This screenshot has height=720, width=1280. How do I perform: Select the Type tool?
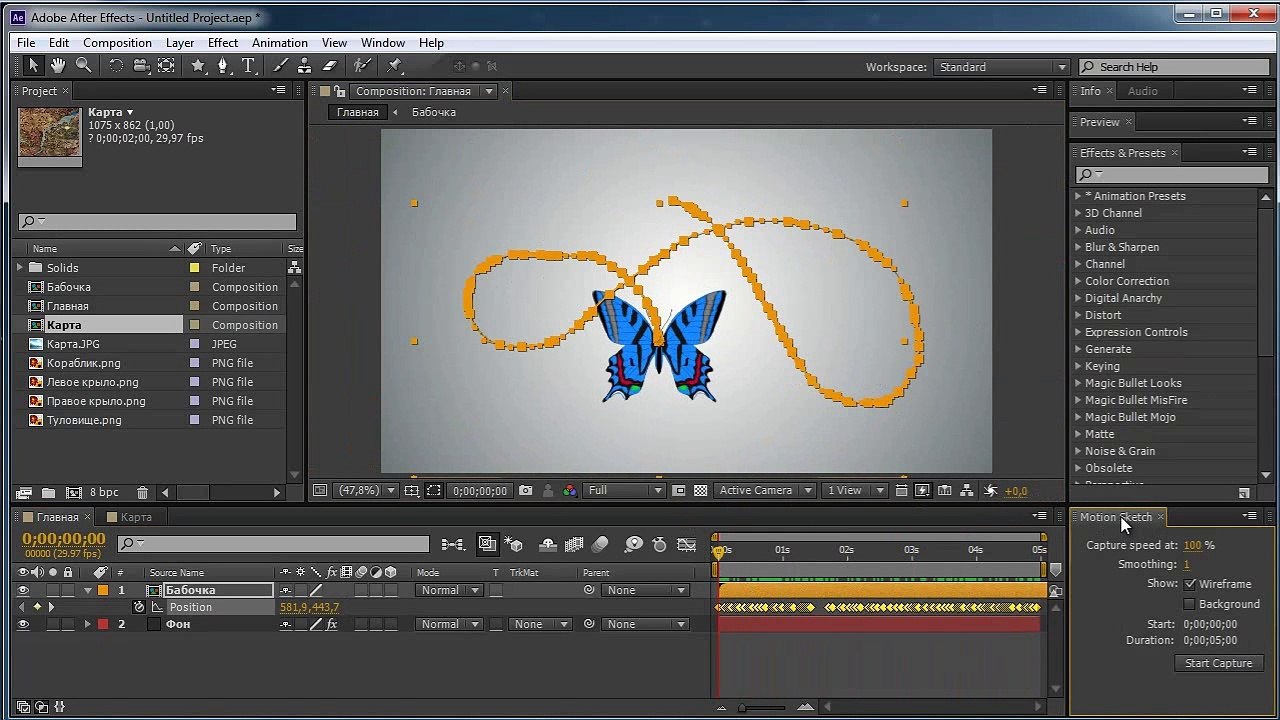point(248,66)
